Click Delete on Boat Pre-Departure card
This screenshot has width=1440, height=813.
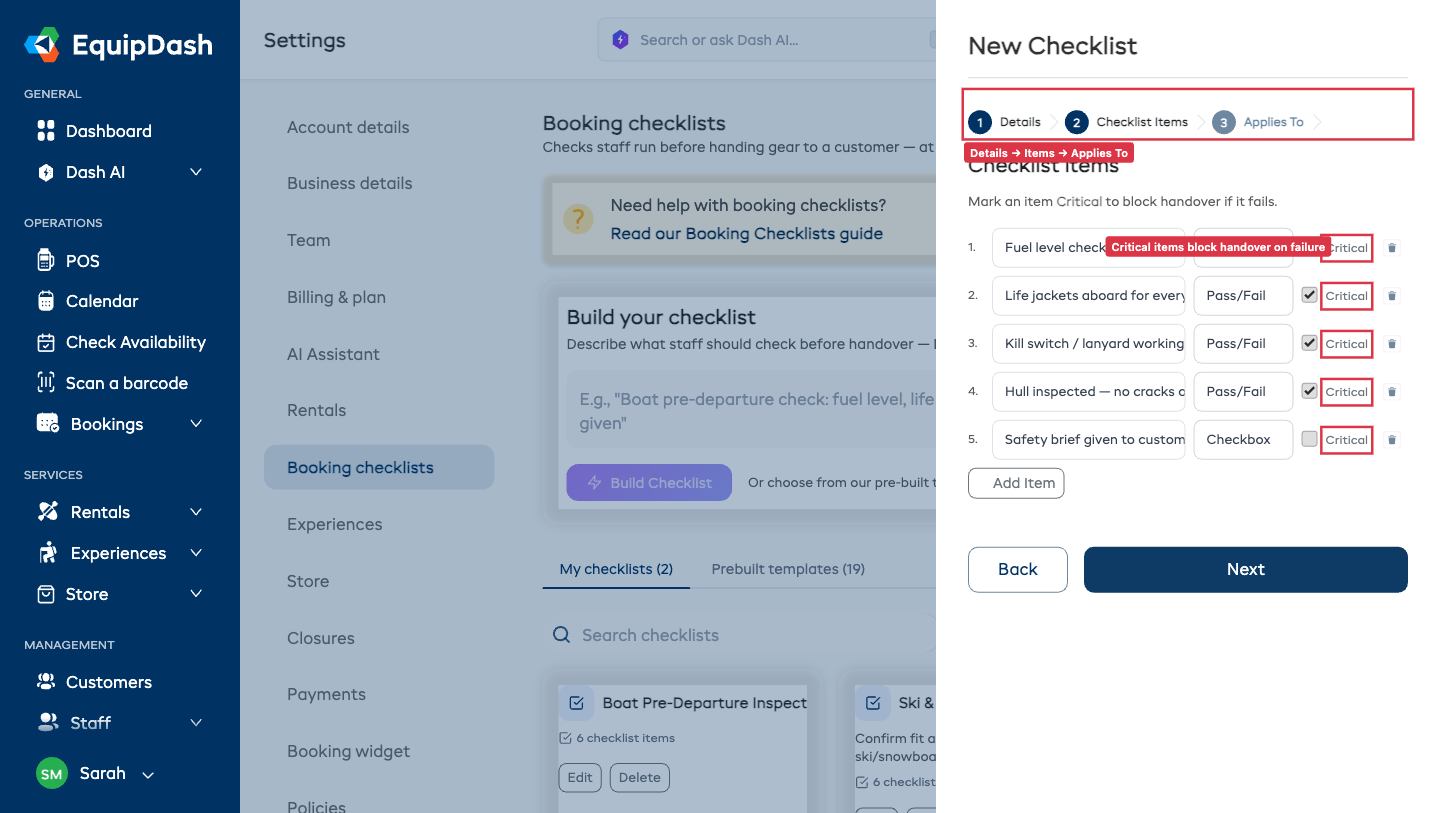coord(639,778)
